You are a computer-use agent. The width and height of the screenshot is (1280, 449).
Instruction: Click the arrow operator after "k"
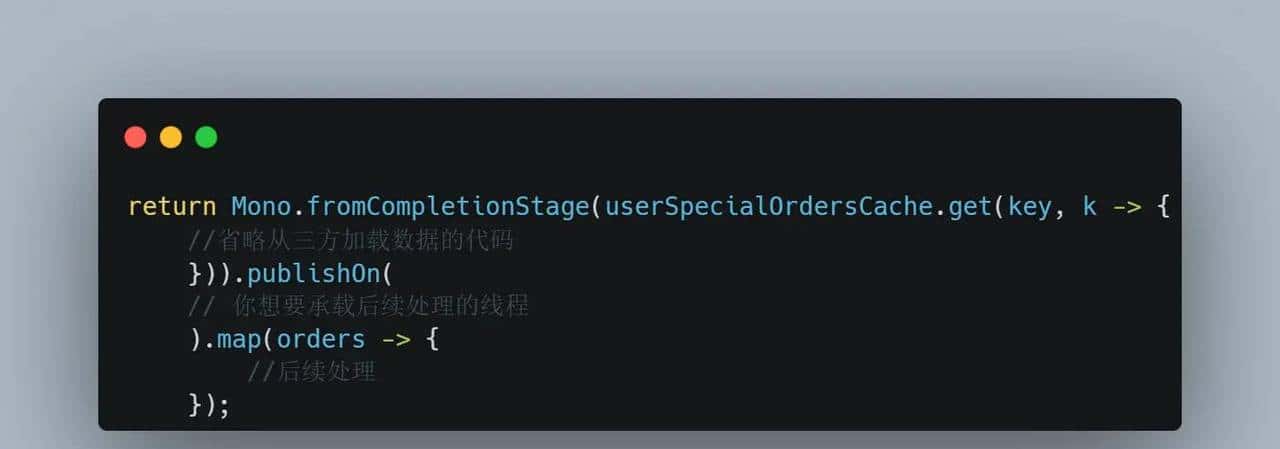click(1127, 207)
